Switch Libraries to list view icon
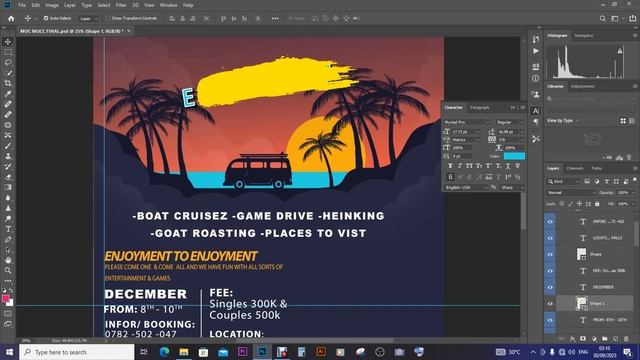Image resolution: width=640 pixels, height=360 pixels. click(632, 121)
